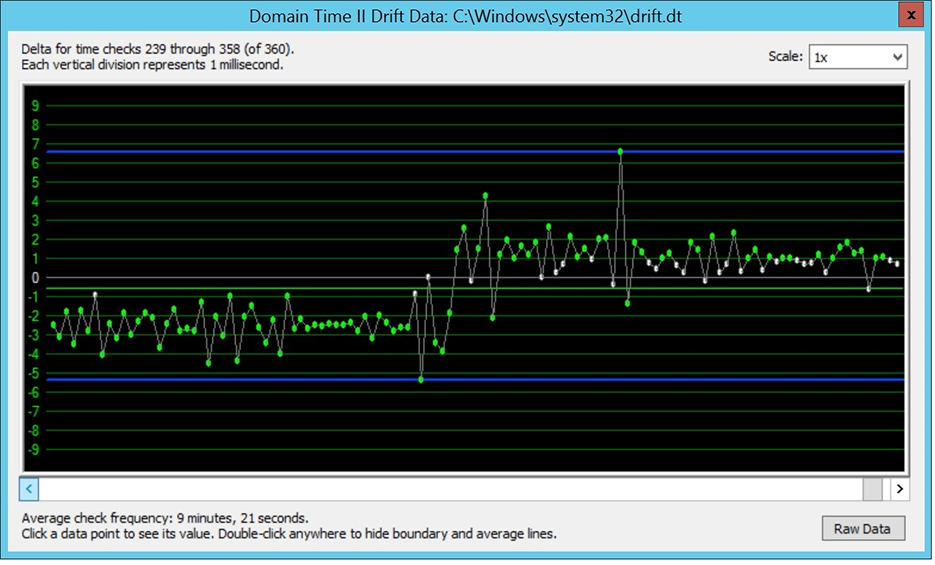Screen dimensions: 935x565
Task: Click the horizontal scrollbar thumb
Action: (872, 489)
